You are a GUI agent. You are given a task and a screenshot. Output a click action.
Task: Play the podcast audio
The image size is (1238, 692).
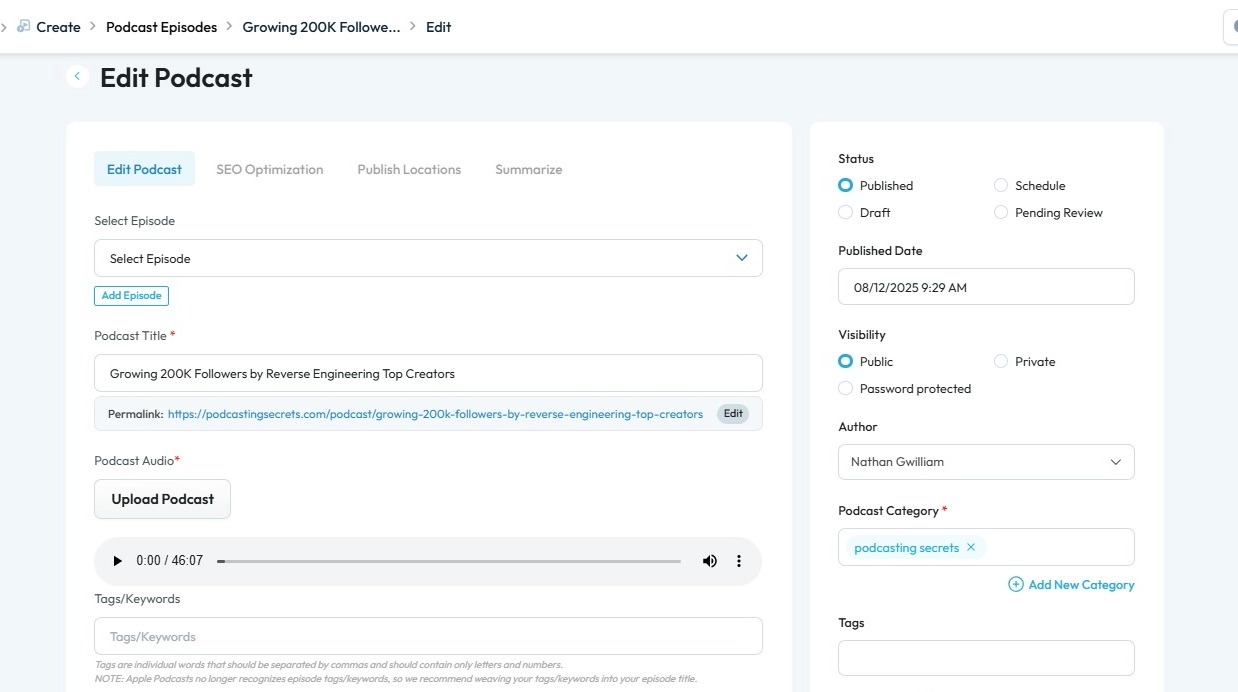click(117, 561)
